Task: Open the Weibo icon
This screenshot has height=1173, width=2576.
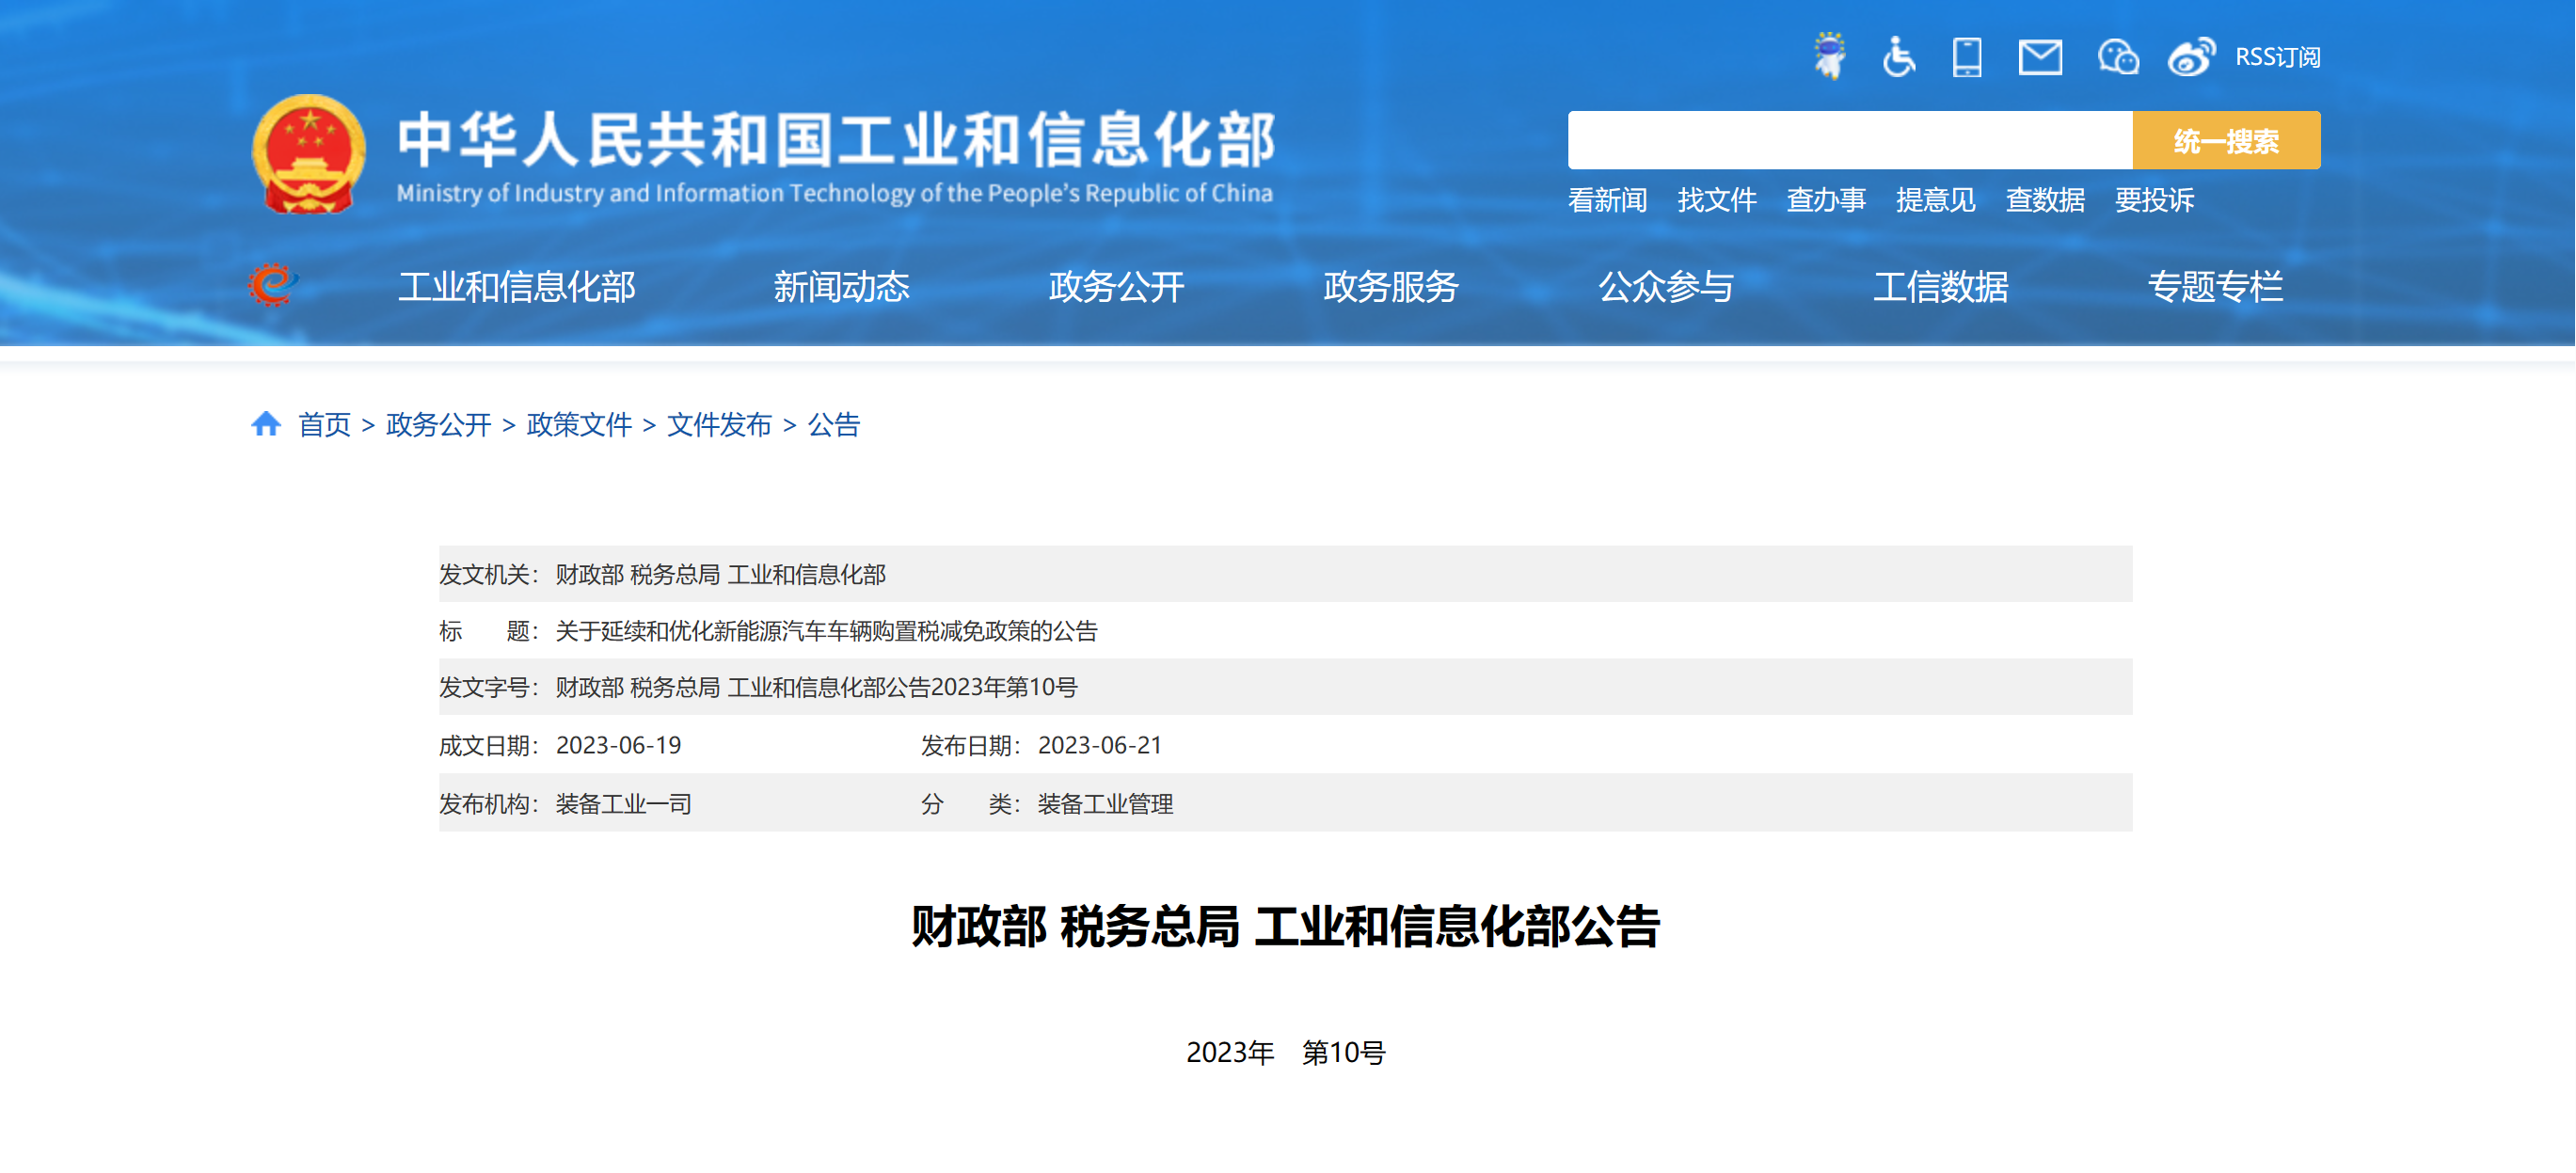Action: pyautogui.click(x=2190, y=57)
